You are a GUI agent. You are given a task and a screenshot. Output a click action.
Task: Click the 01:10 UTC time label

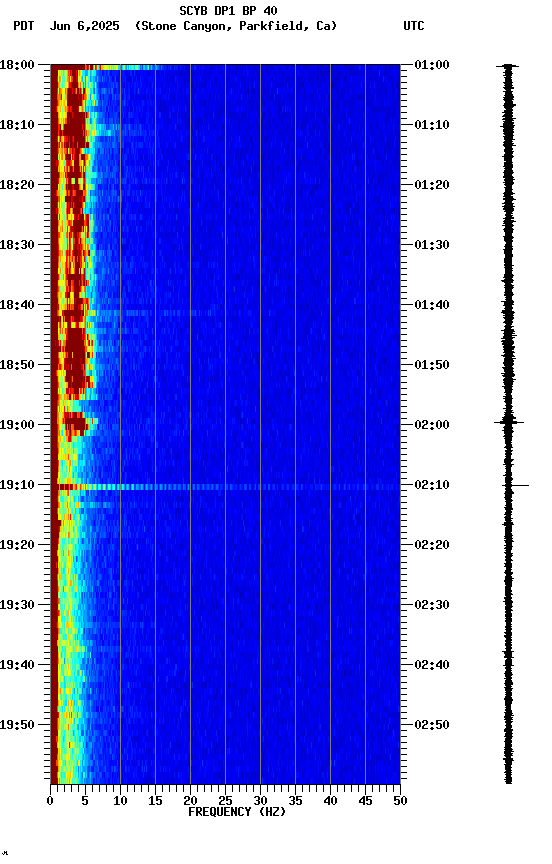coord(432,125)
